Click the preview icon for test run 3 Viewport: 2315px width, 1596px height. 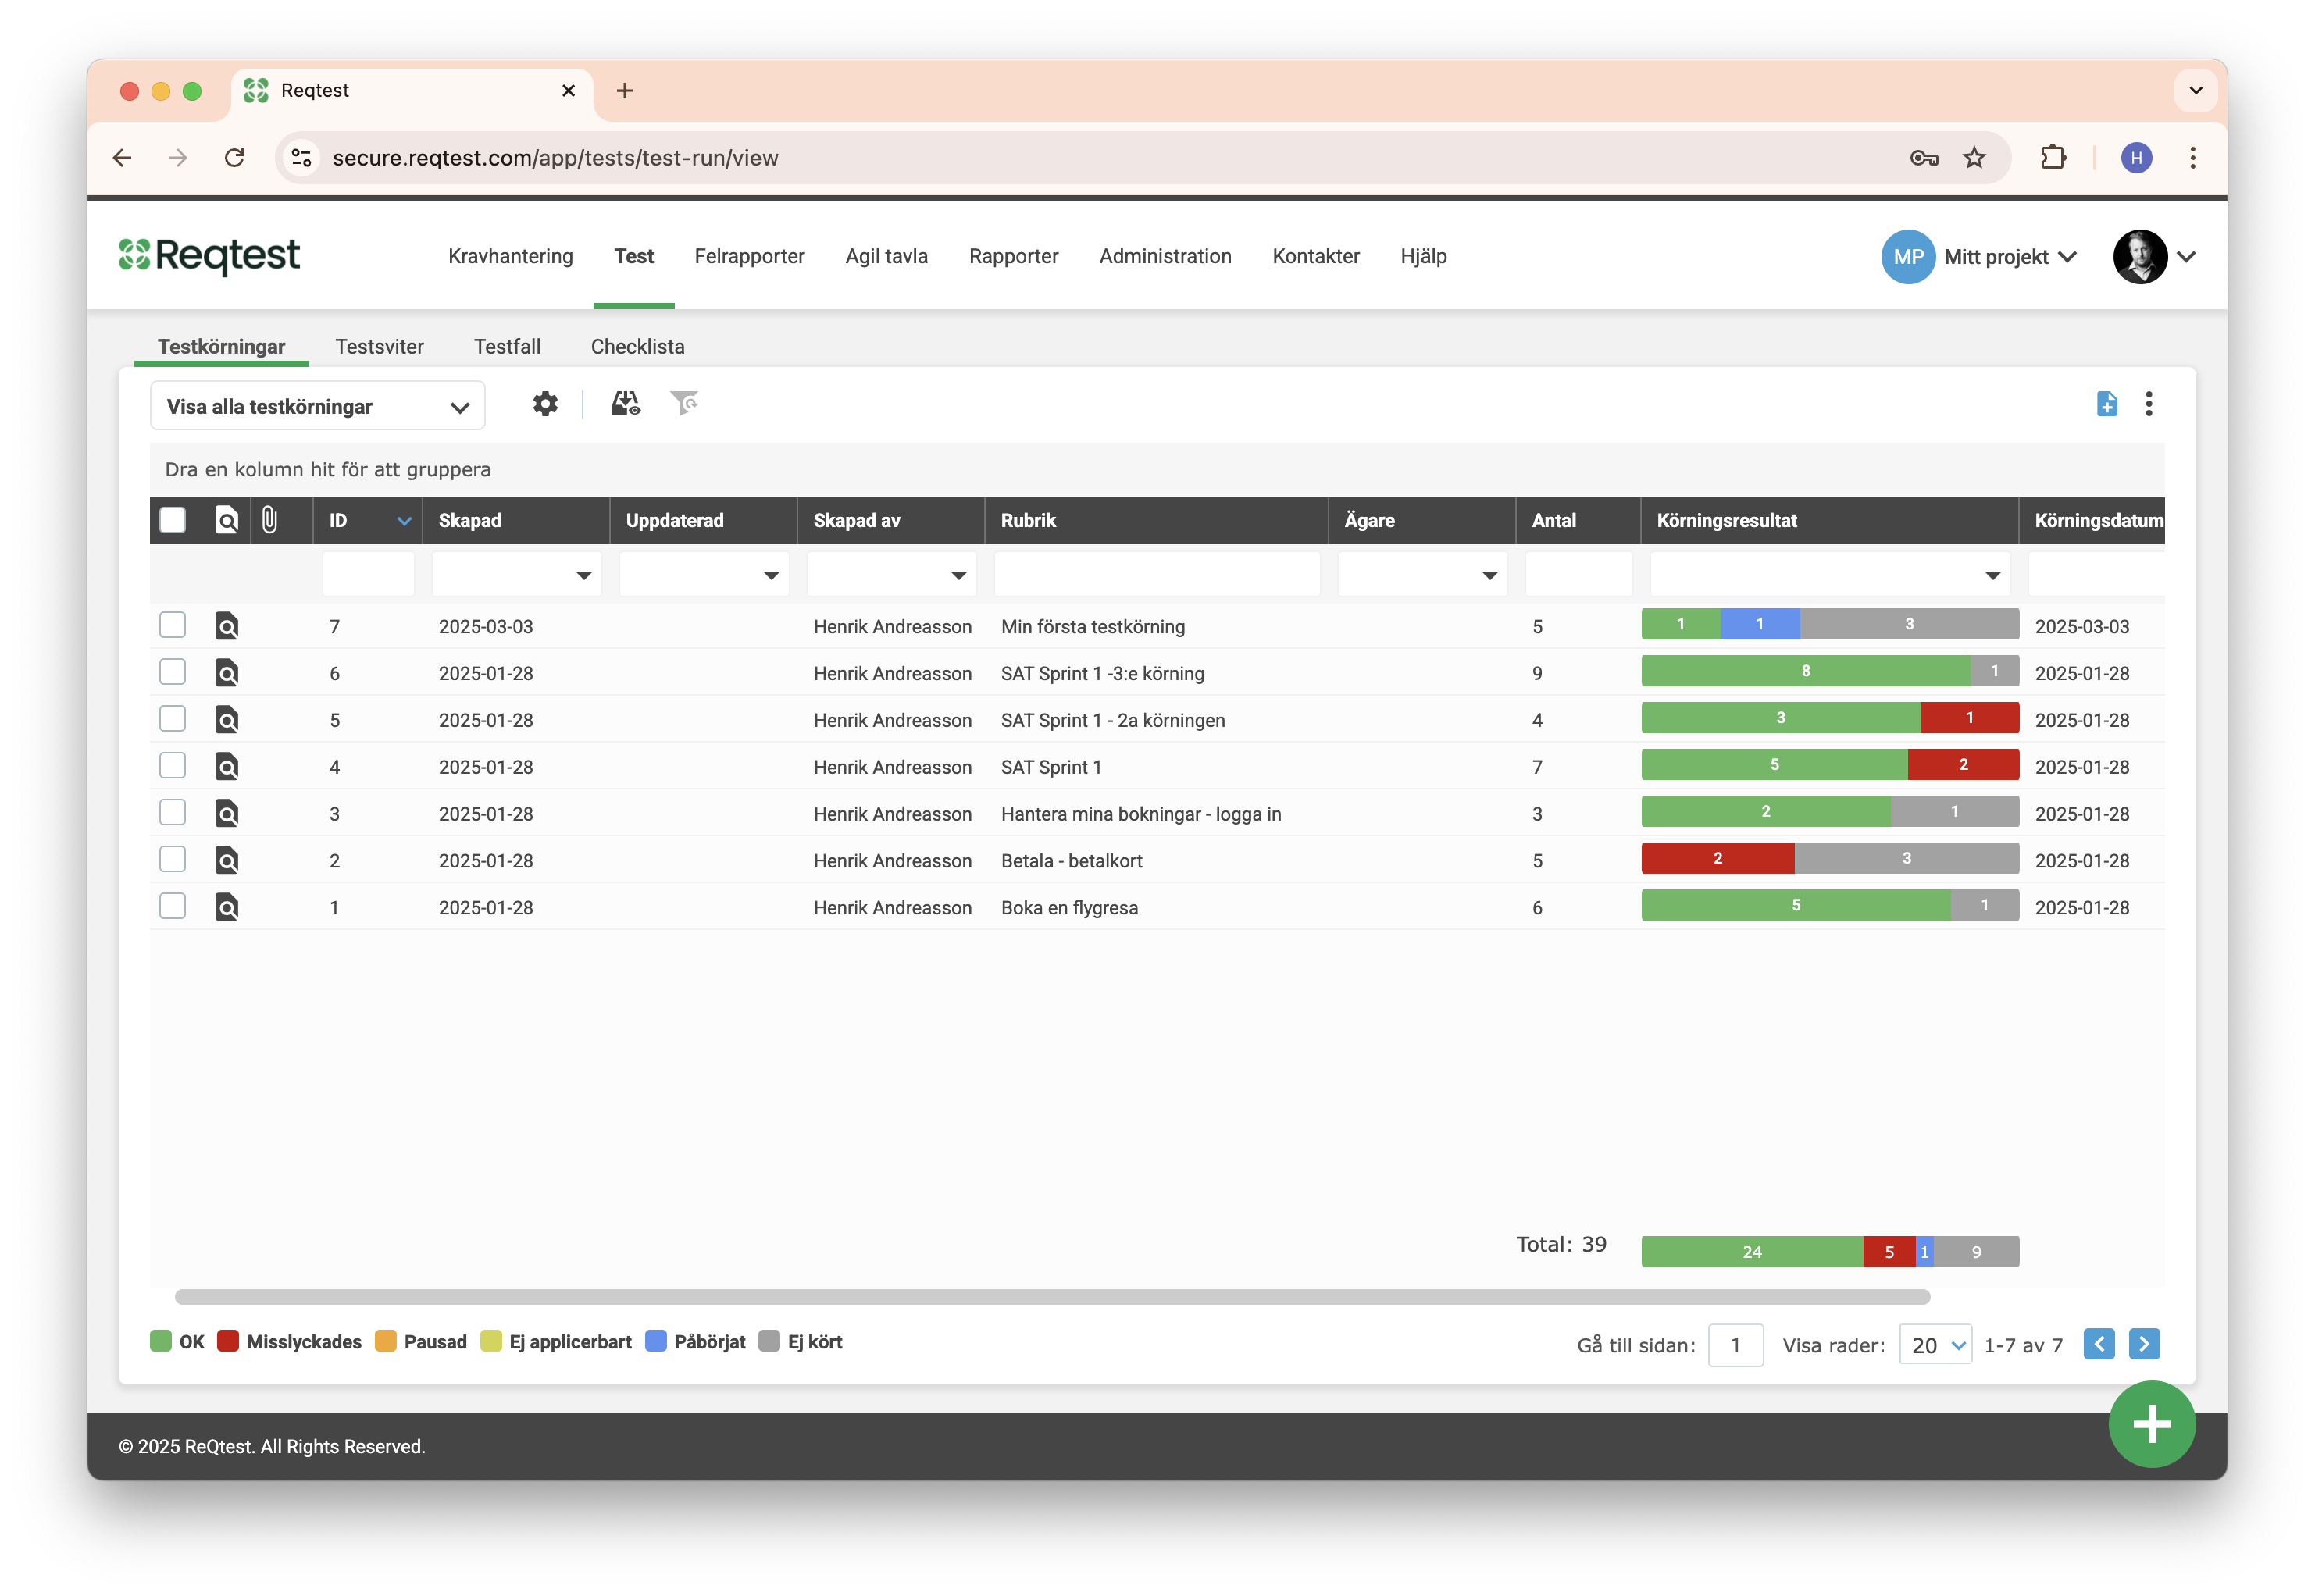227,815
